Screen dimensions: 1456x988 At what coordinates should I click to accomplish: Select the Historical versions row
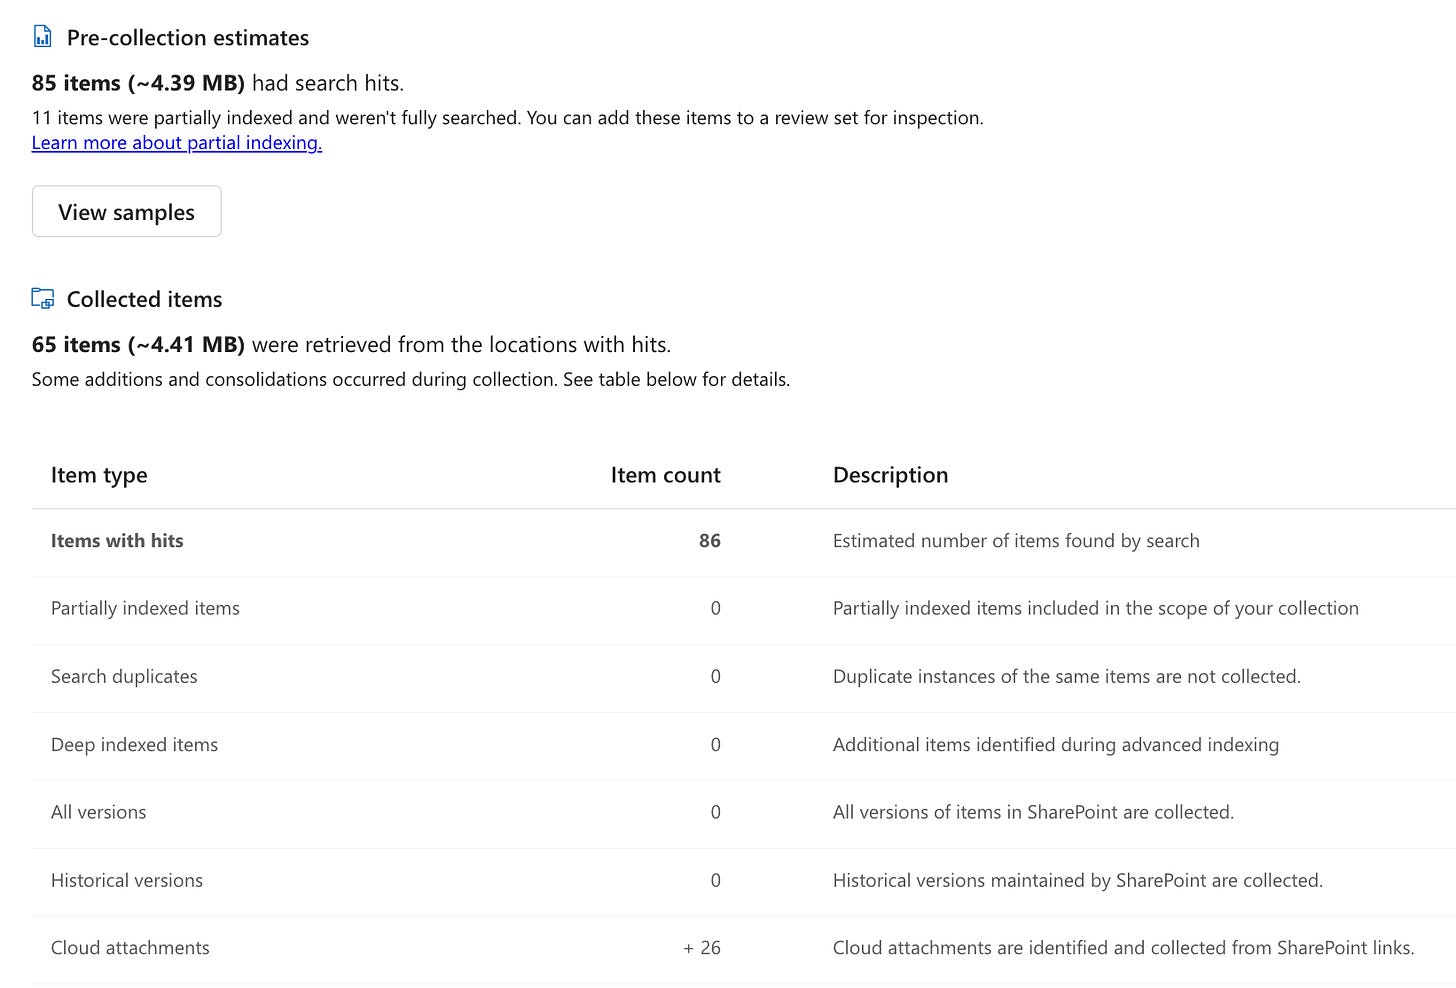point(127,880)
